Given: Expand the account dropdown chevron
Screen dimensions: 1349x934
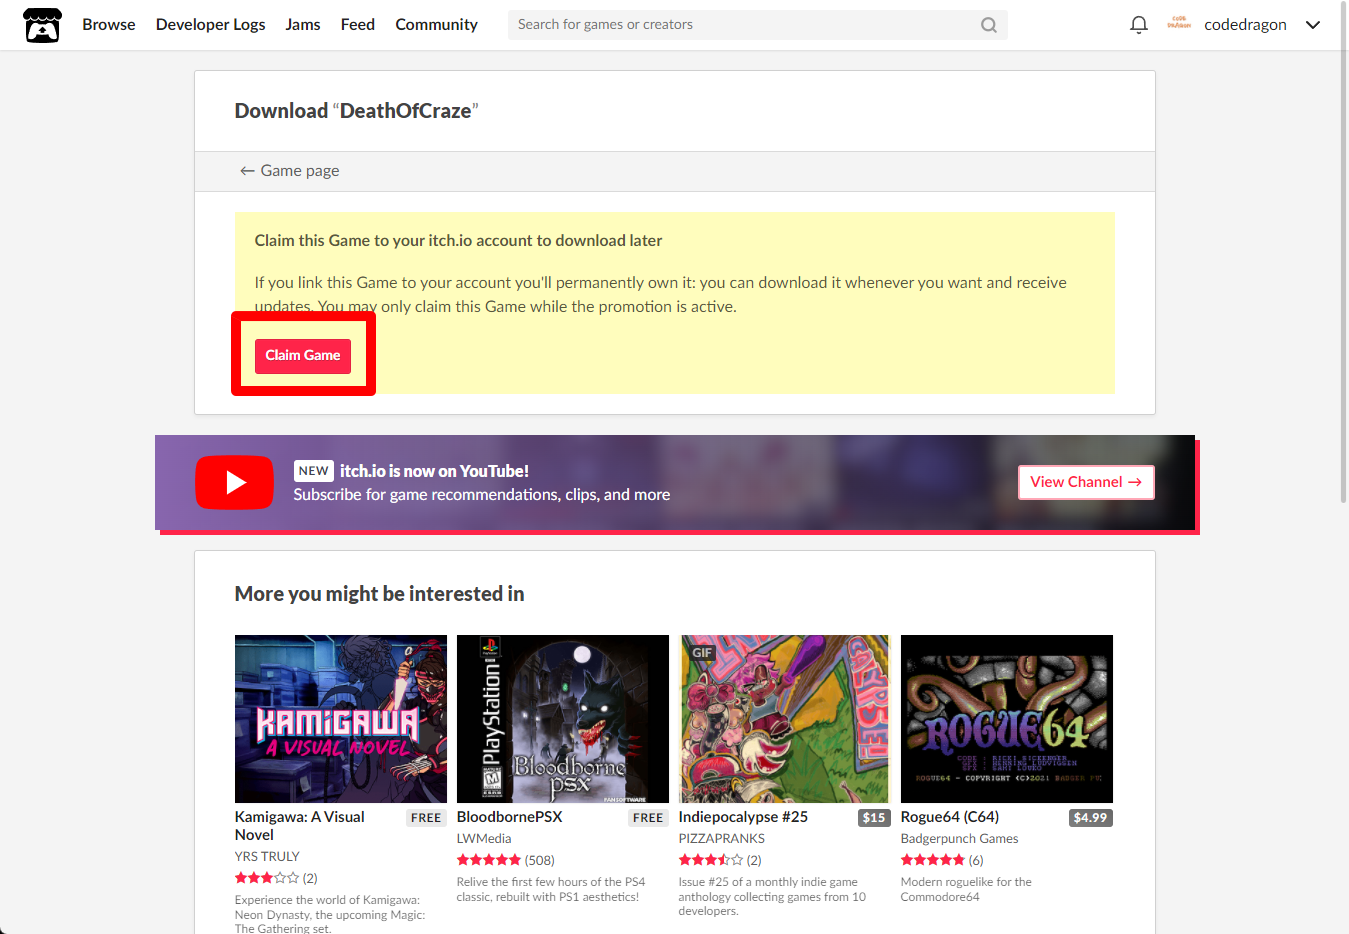Looking at the screenshot, I should pyautogui.click(x=1313, y=25).
